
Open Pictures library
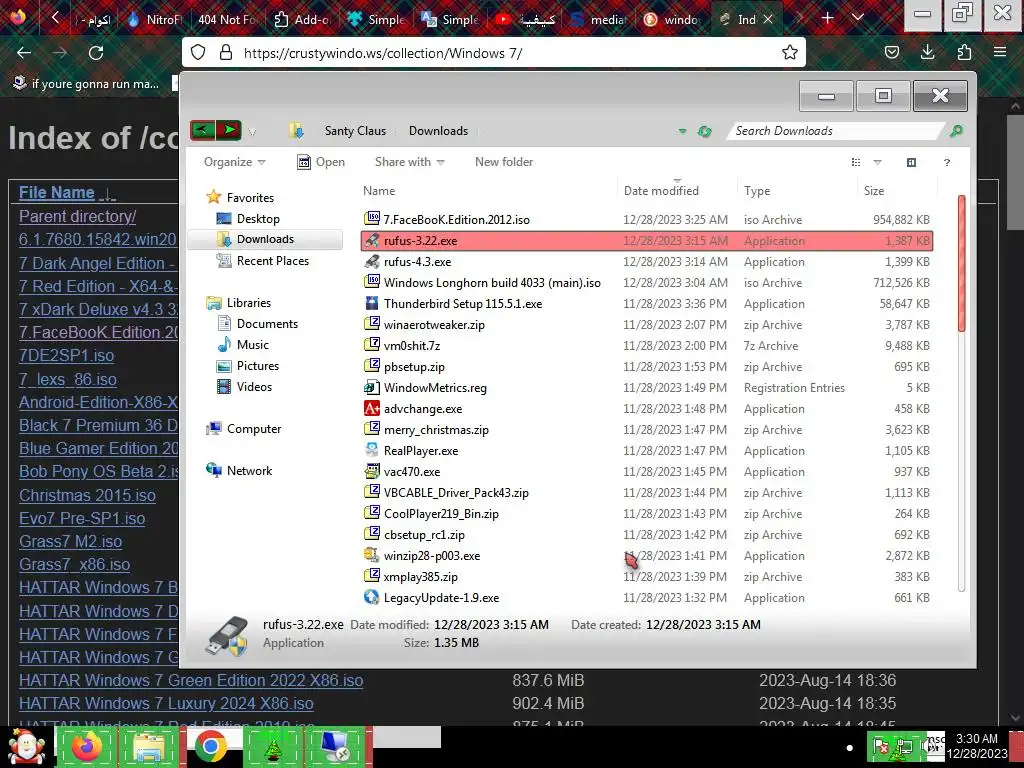[x=258, y=366]
